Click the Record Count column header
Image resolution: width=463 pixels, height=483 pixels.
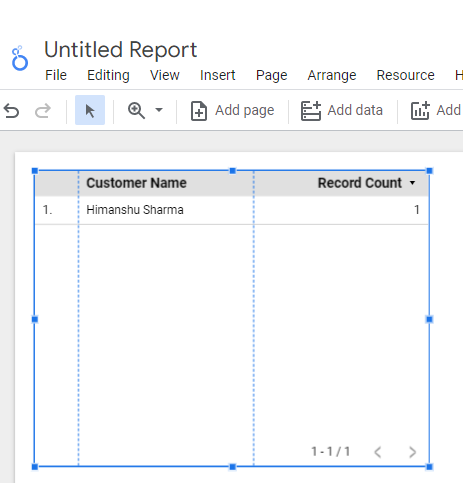[x=360, y=183]
